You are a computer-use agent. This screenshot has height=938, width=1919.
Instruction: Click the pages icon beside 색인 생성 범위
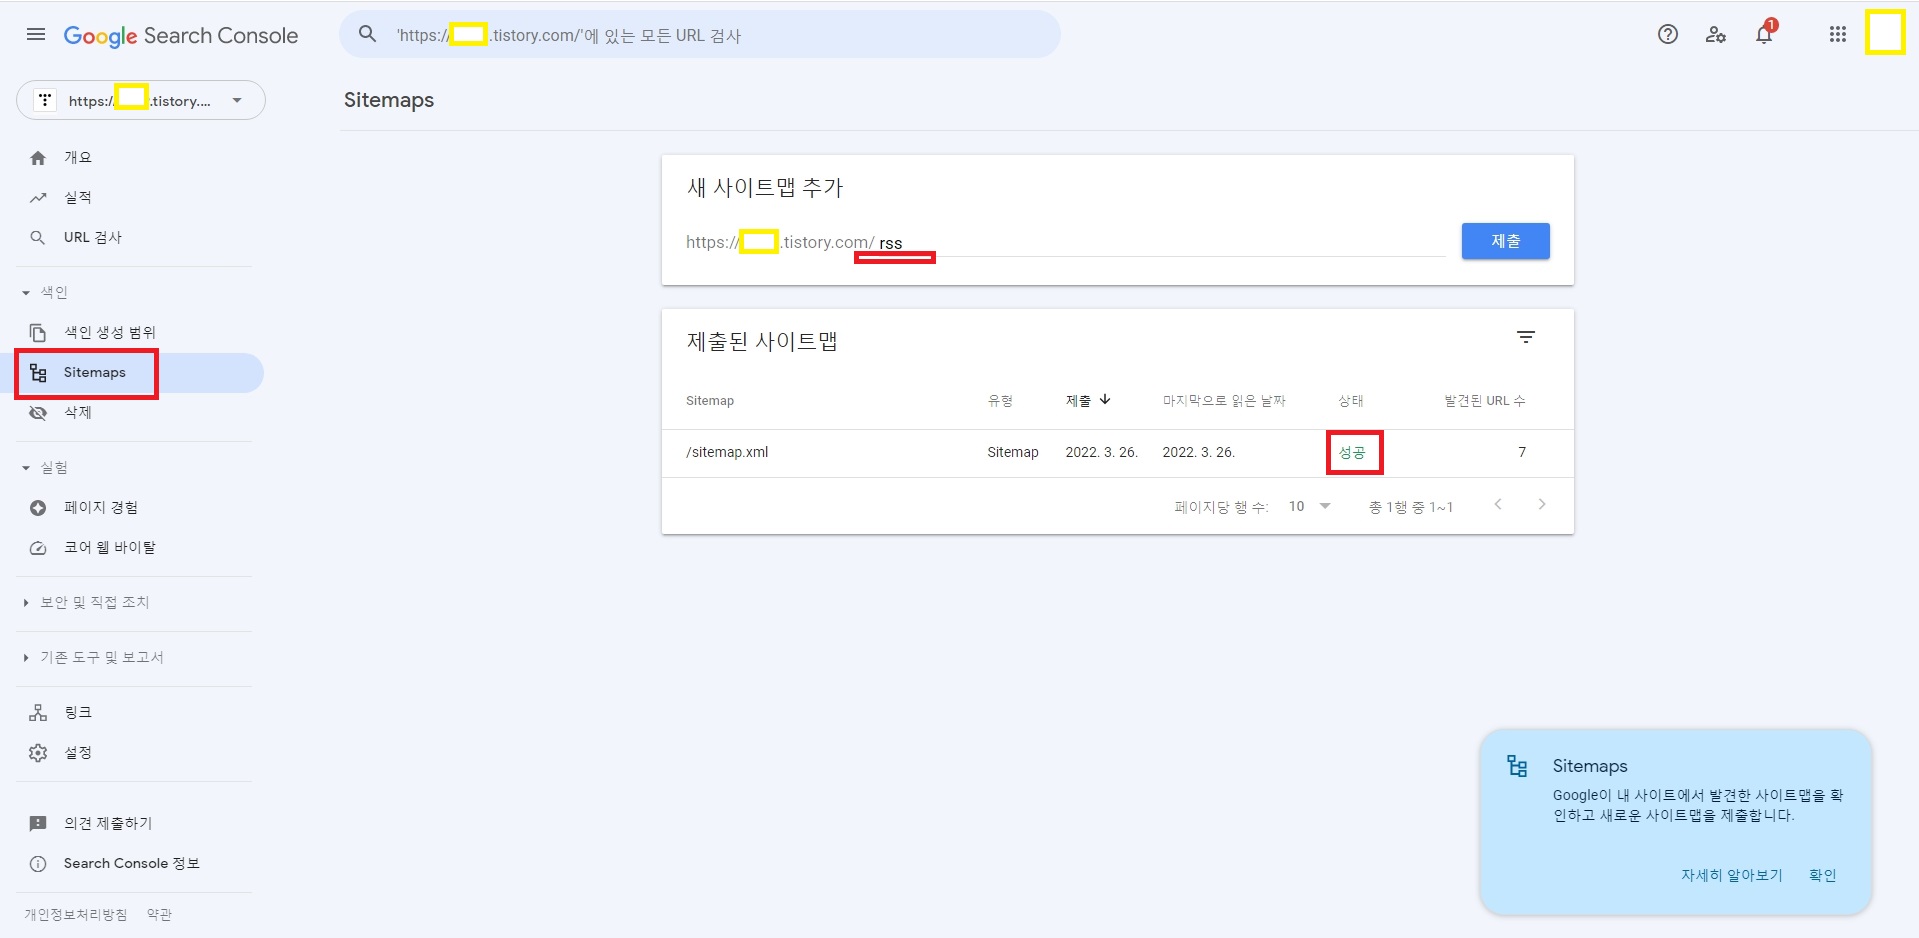tap(38, 333)
